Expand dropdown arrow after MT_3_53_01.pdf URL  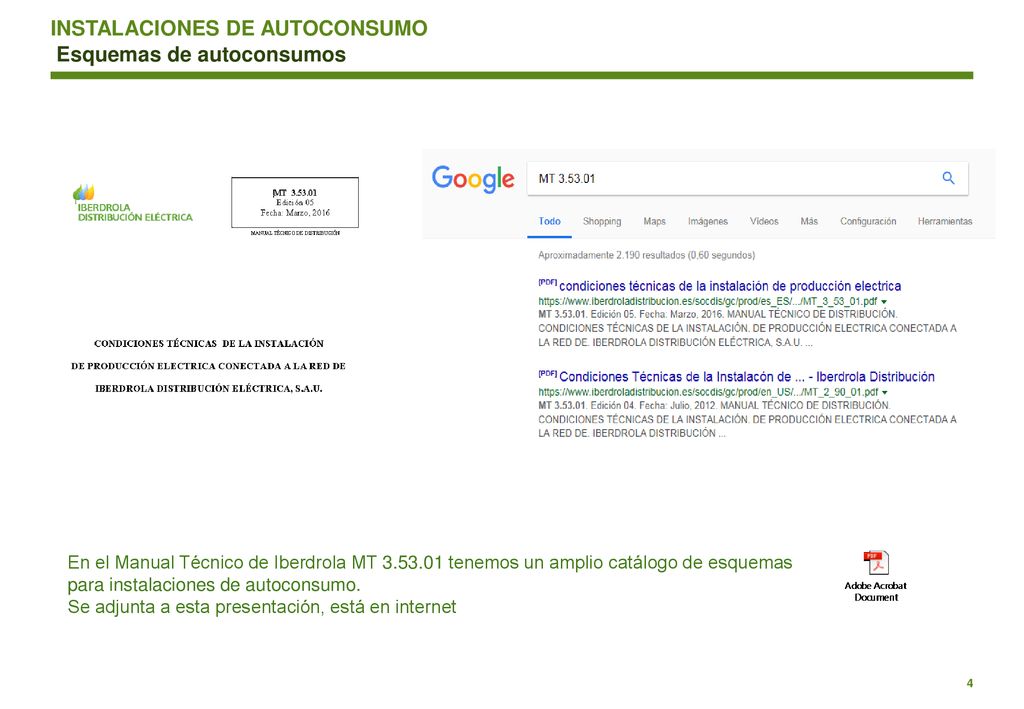(884, 302)
